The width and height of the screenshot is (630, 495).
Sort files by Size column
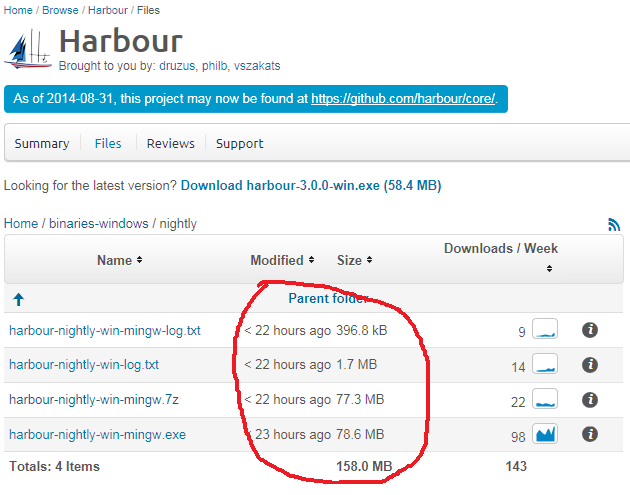[354, 260]
